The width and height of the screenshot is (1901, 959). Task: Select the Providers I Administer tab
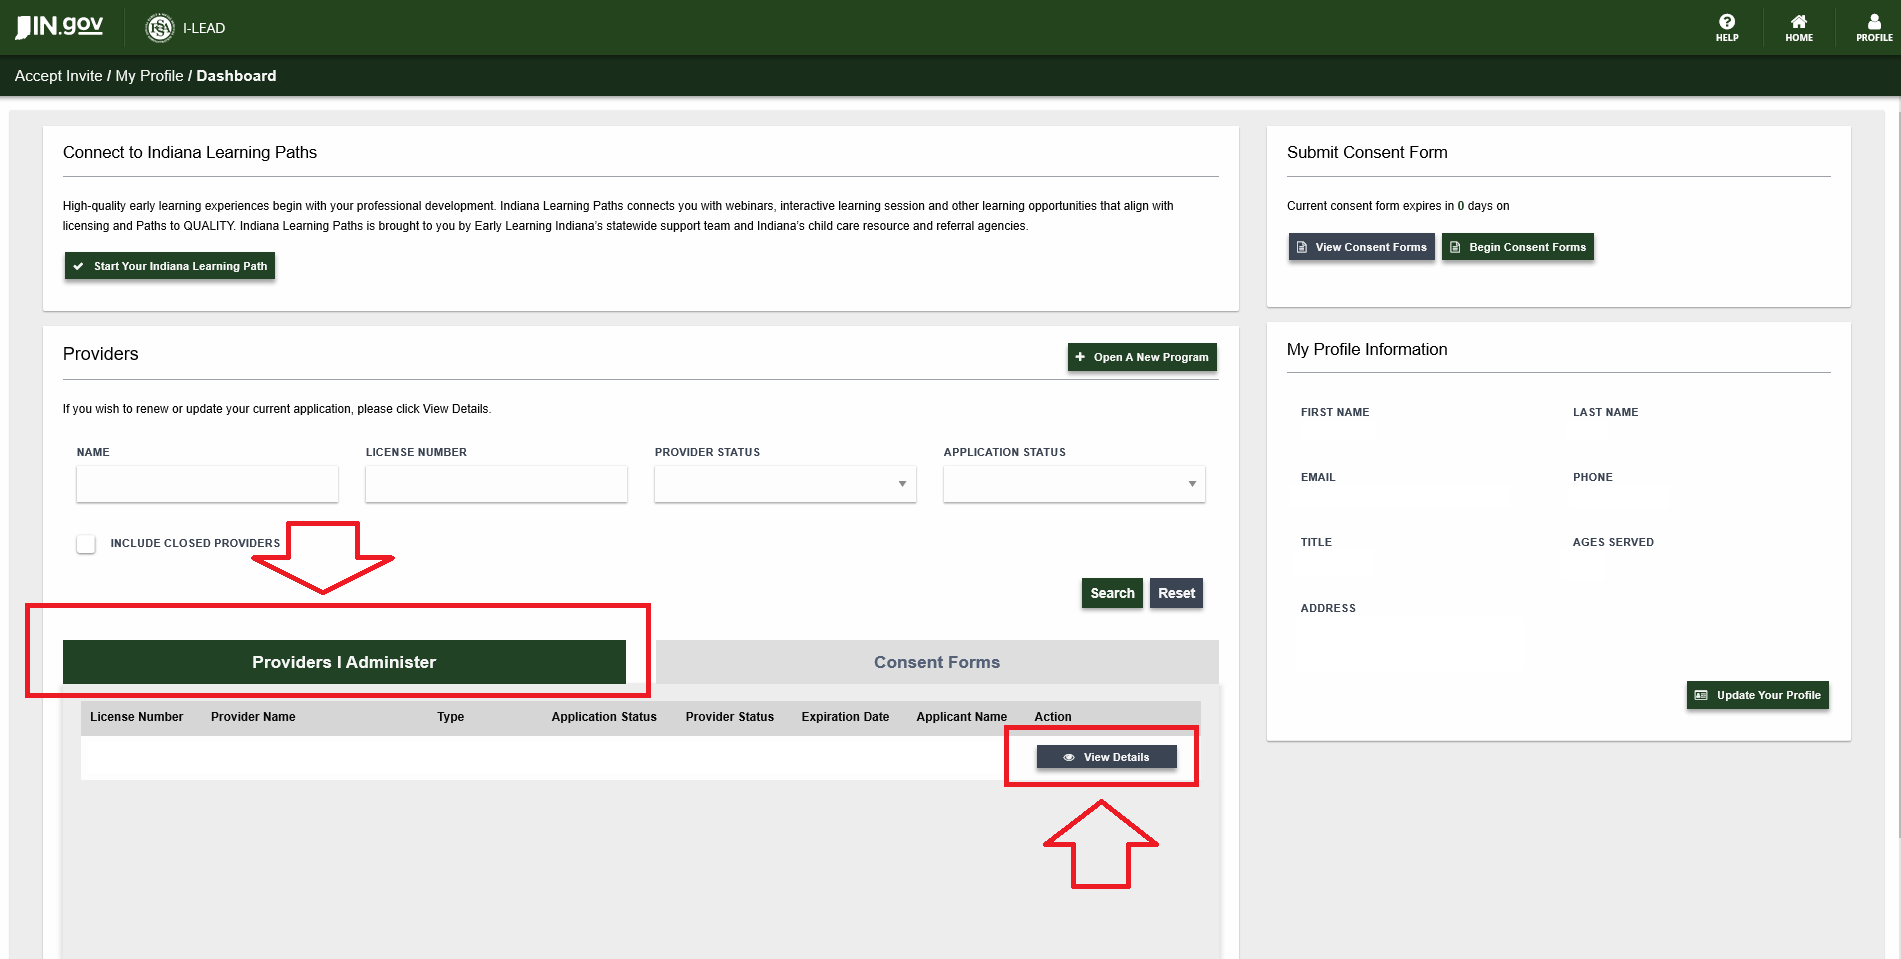click(x=344, y=662)
